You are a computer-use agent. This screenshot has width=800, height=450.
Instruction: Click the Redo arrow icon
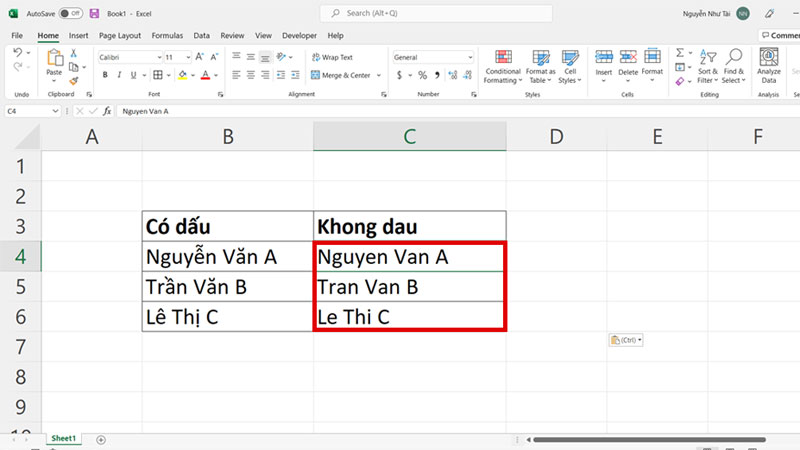(17, 67)
